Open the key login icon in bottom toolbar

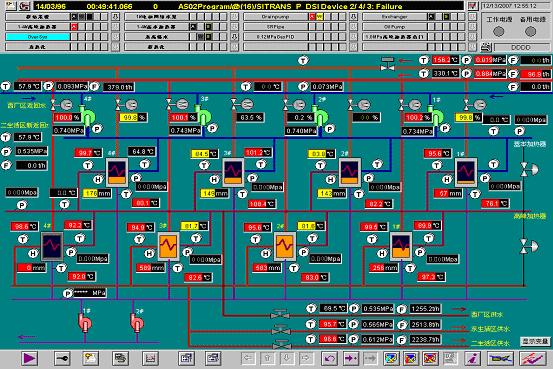[x=62, y=359]
